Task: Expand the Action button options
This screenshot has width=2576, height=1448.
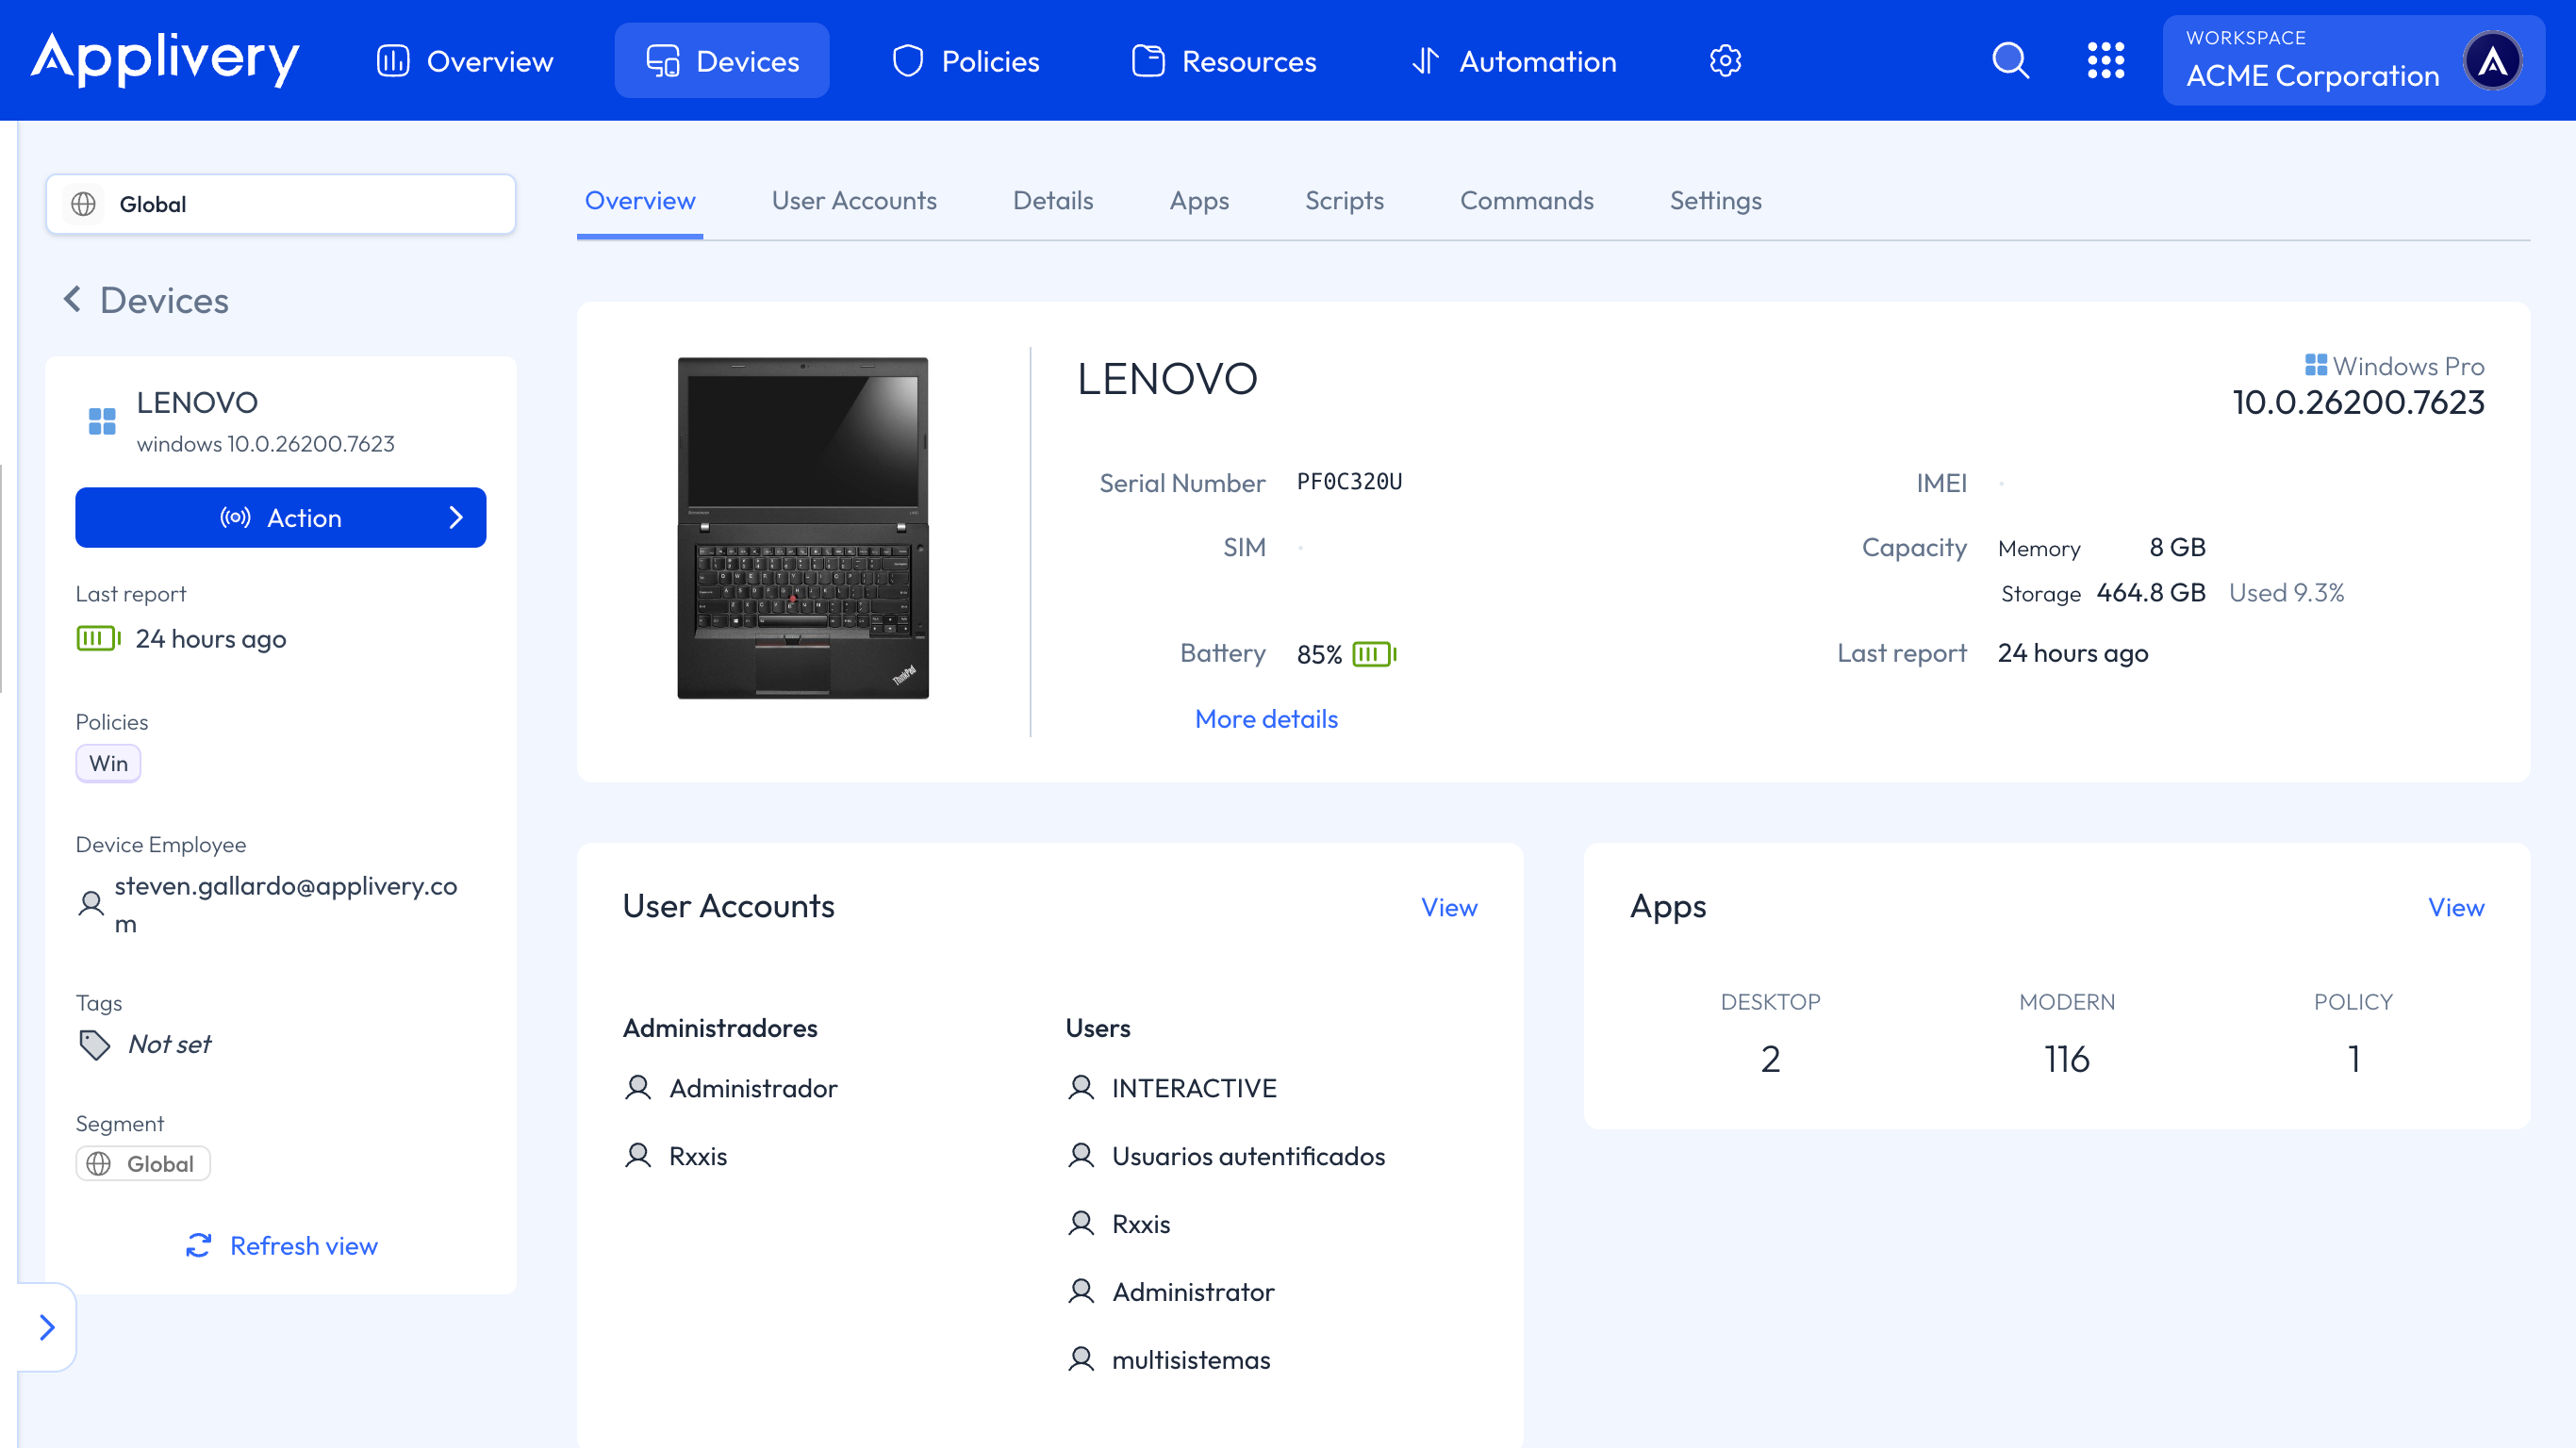Action: [456, 518]
